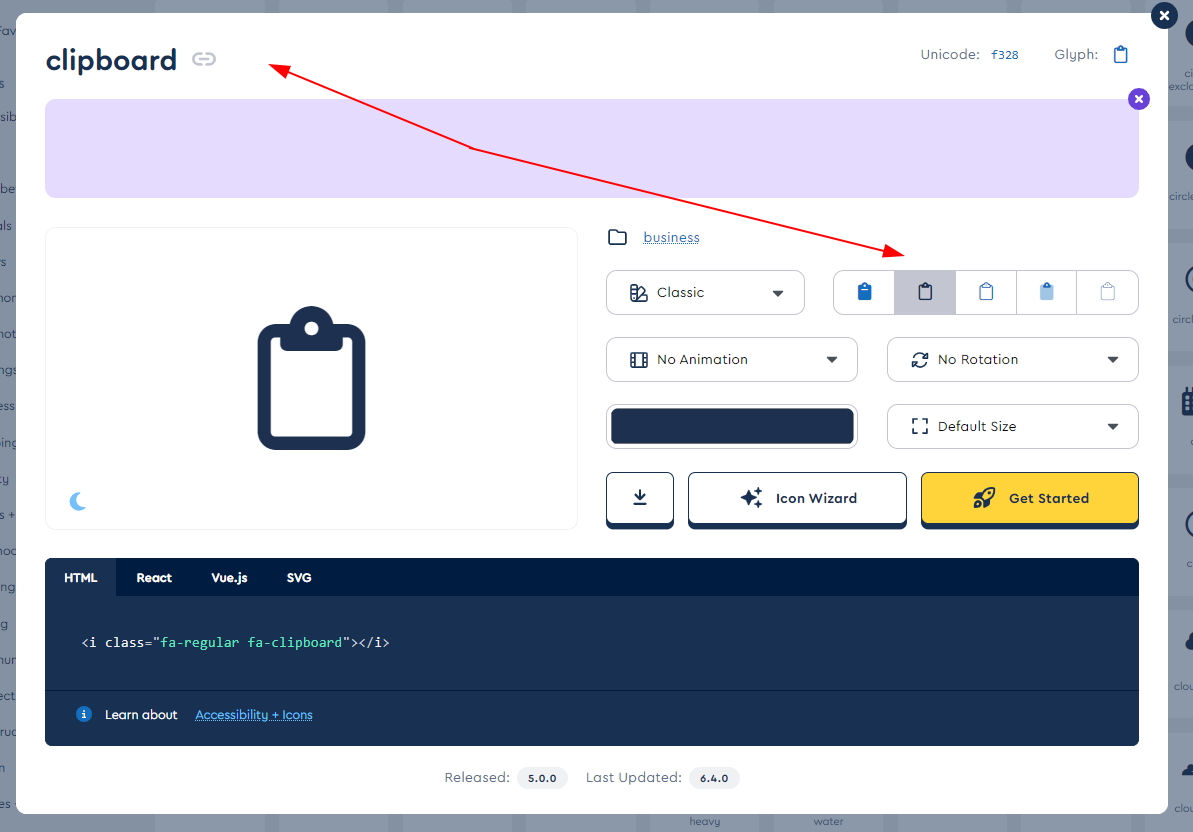1193x832 pixels.
Task: Click the sparkles icon on Icon Wizard
Action: click(x=752, y=498)
